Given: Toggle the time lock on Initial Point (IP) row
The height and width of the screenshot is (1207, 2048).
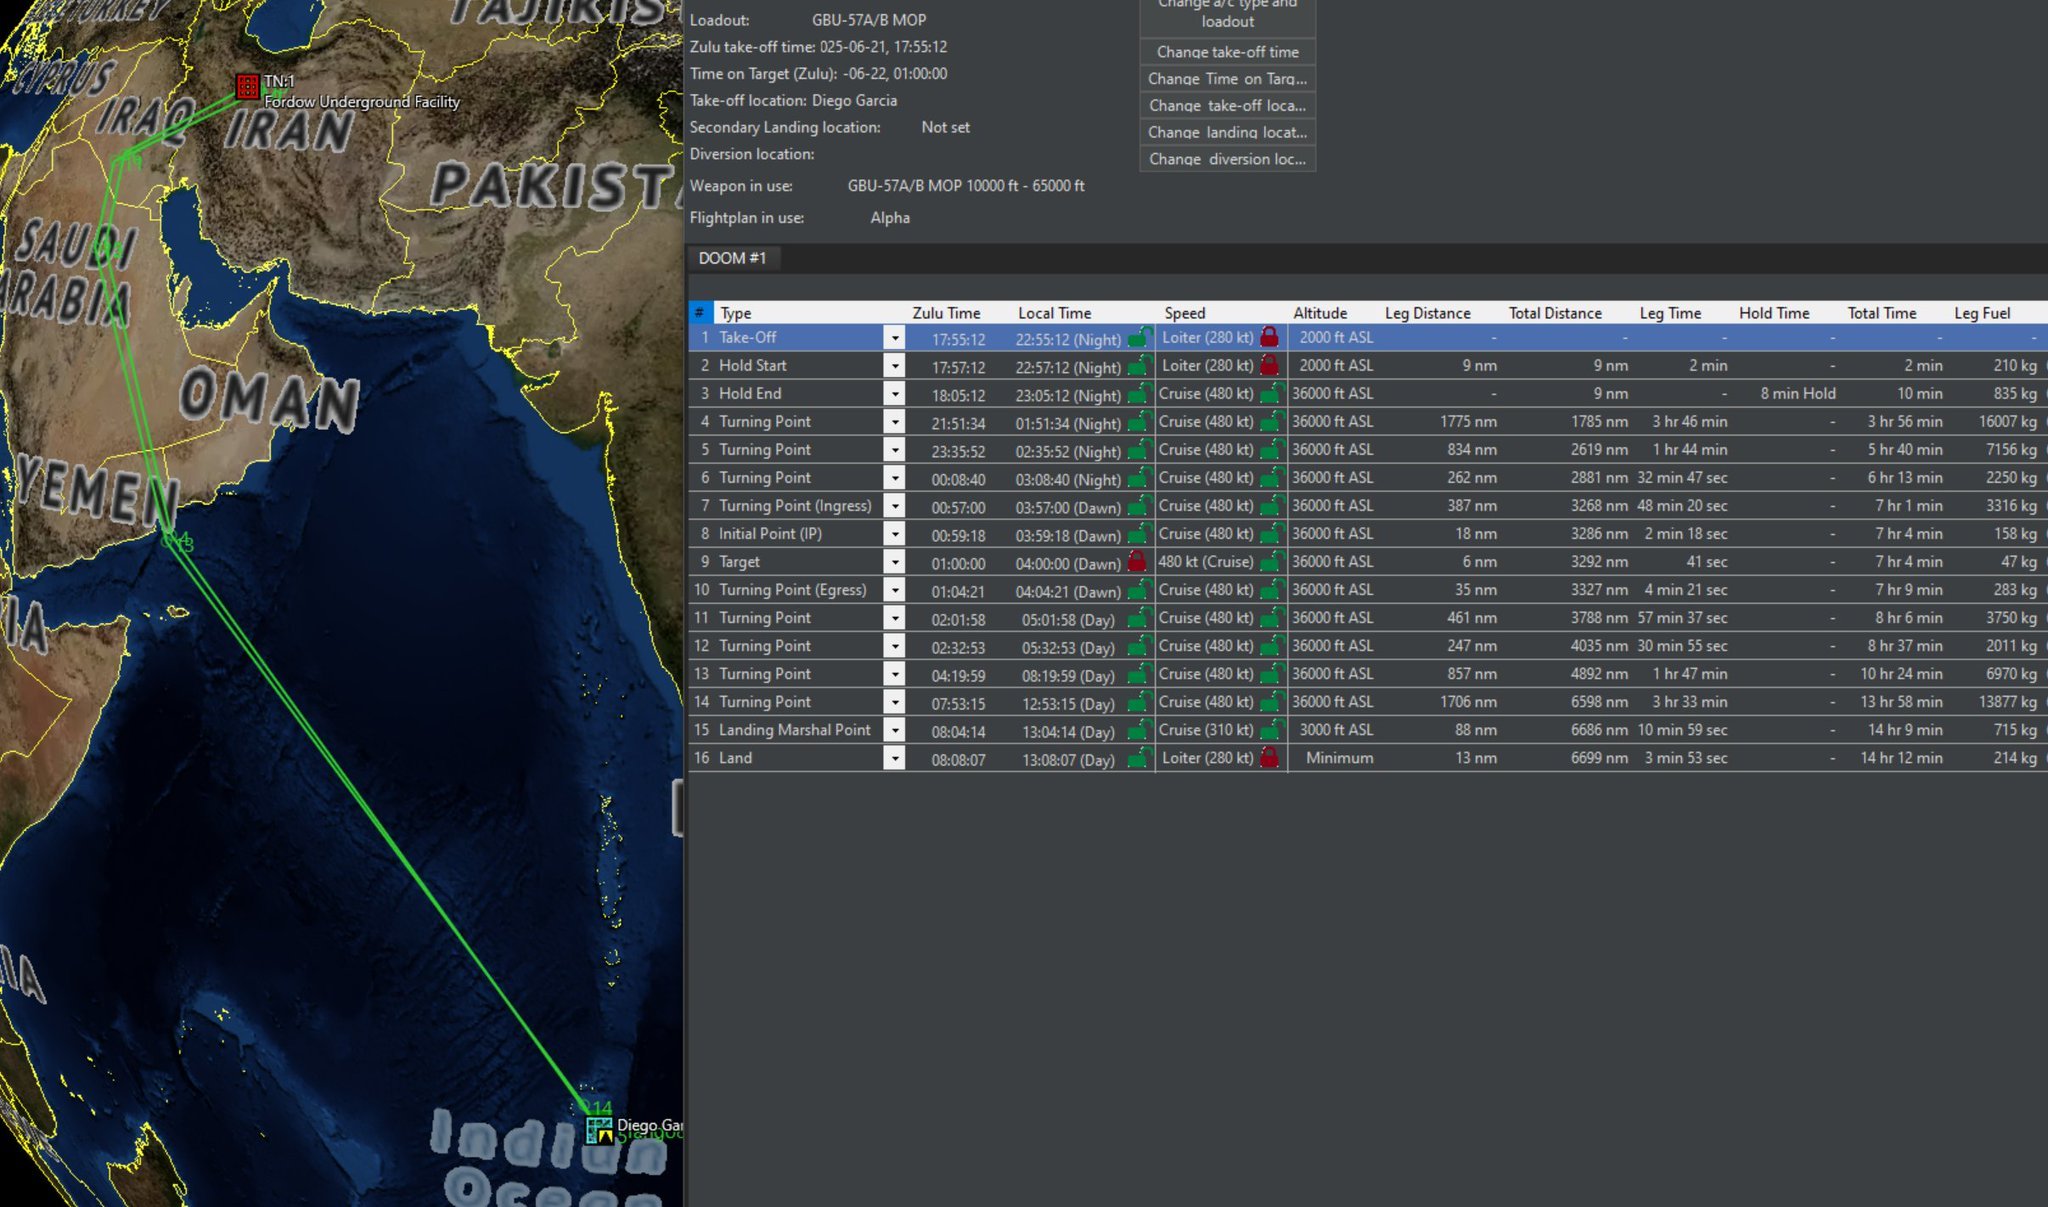Looking at the screenshot, I should click(1138, 534).
